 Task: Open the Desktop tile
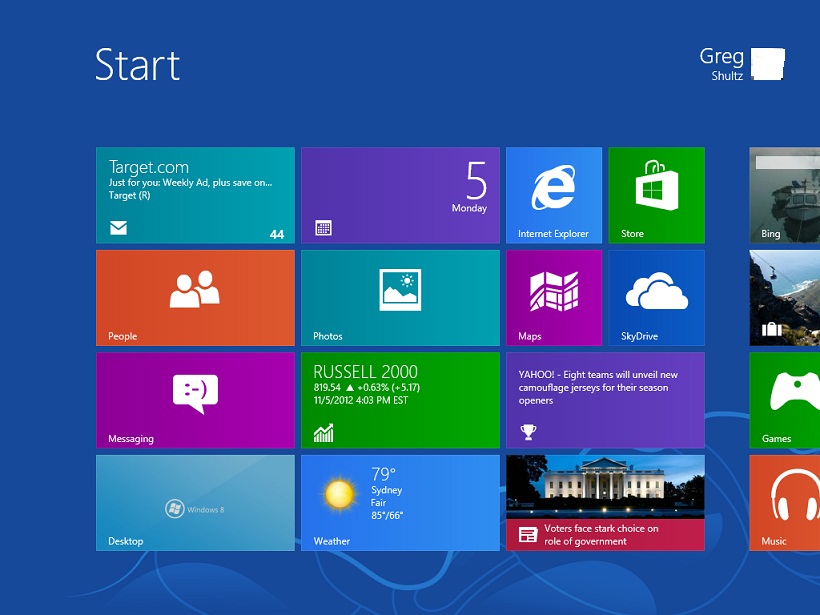pyautogui.click(x=195, y=503)
